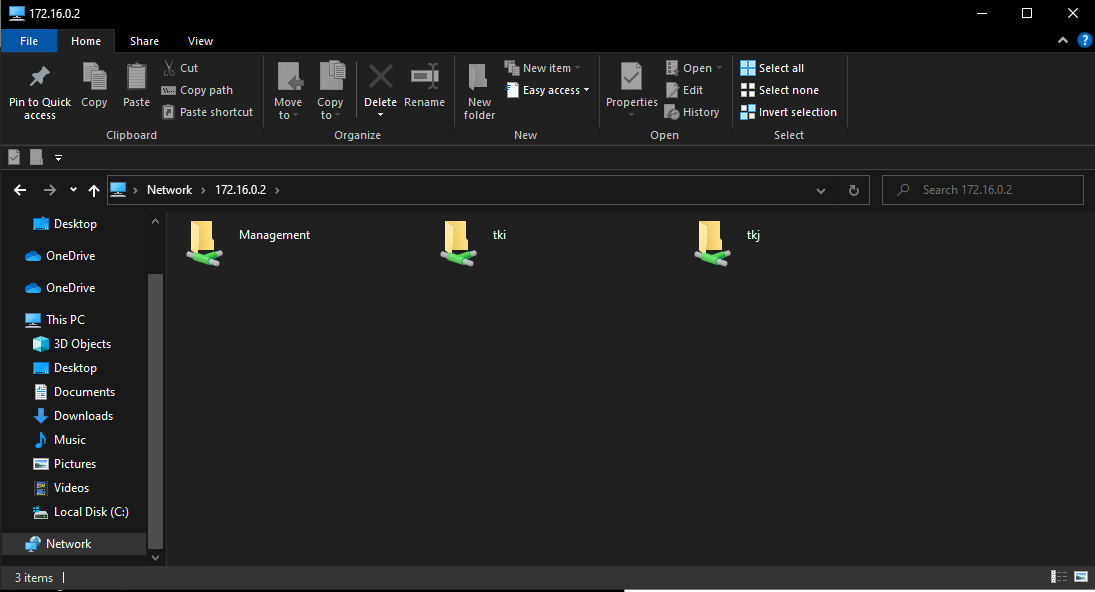Click Paste shortcut in the ribbon

(207, 112)
